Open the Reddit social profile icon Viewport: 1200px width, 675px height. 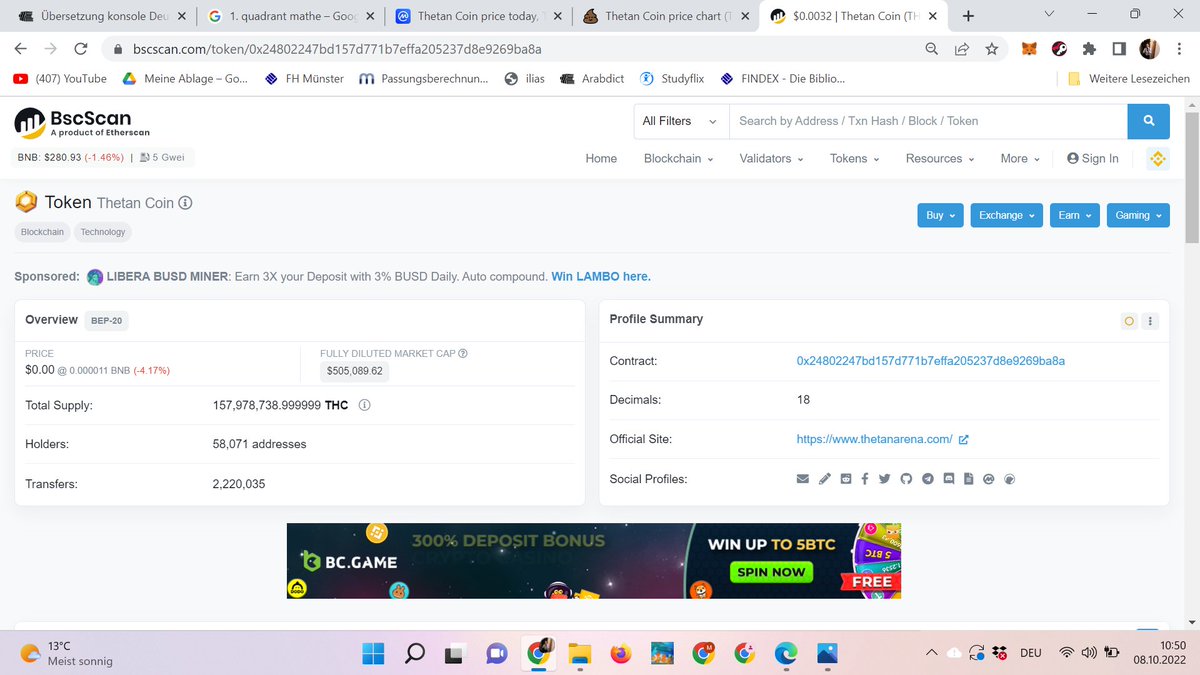[x=846, y=479]
